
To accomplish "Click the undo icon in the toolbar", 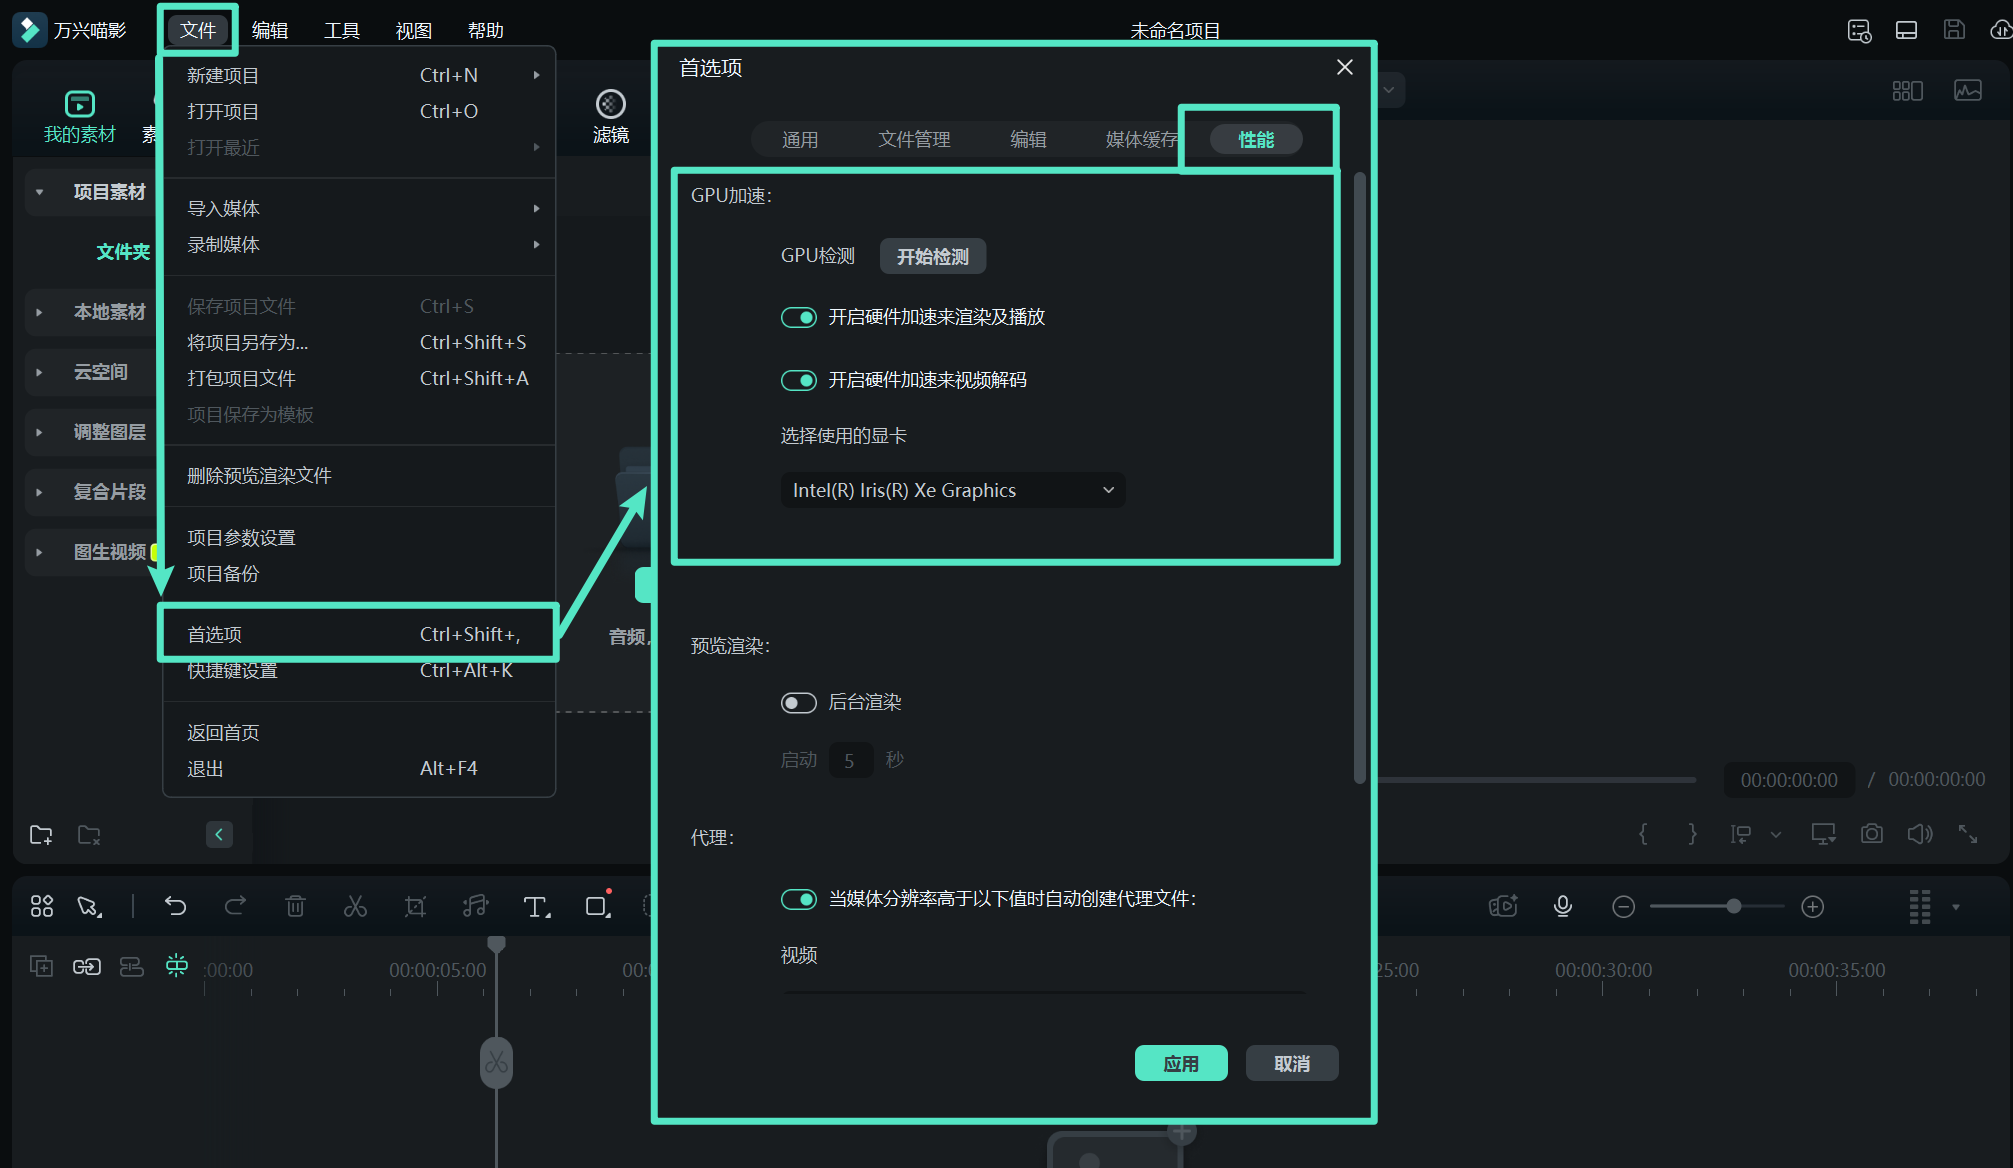I will coord(176,906).
